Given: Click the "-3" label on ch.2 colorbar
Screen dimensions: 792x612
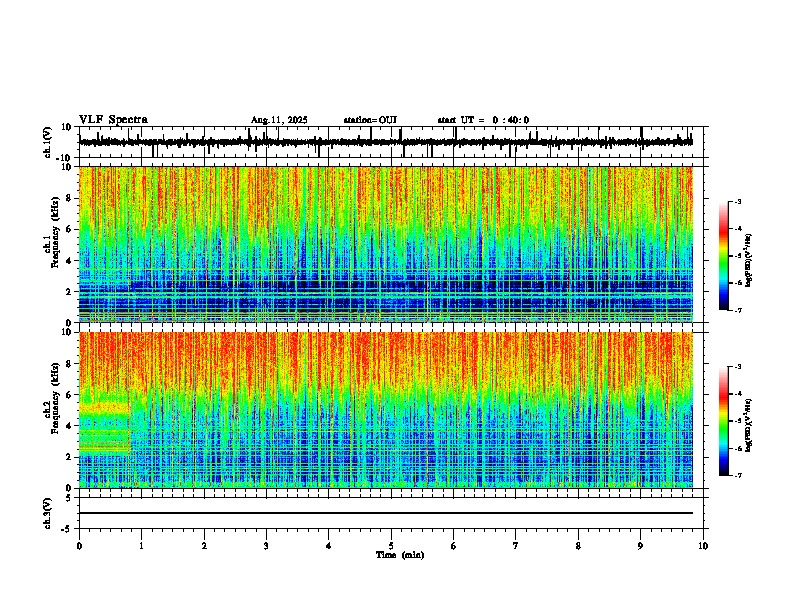Looking at the screenshot, I should pos(738,367).
